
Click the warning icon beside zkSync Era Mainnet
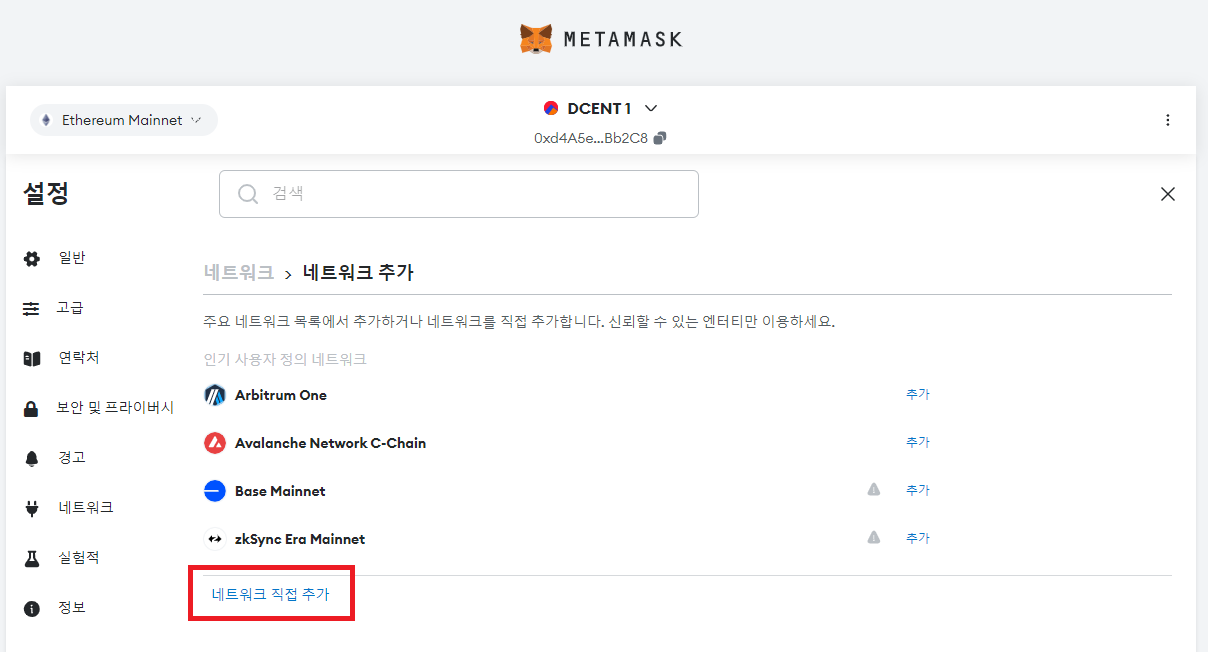coord(874,538)
